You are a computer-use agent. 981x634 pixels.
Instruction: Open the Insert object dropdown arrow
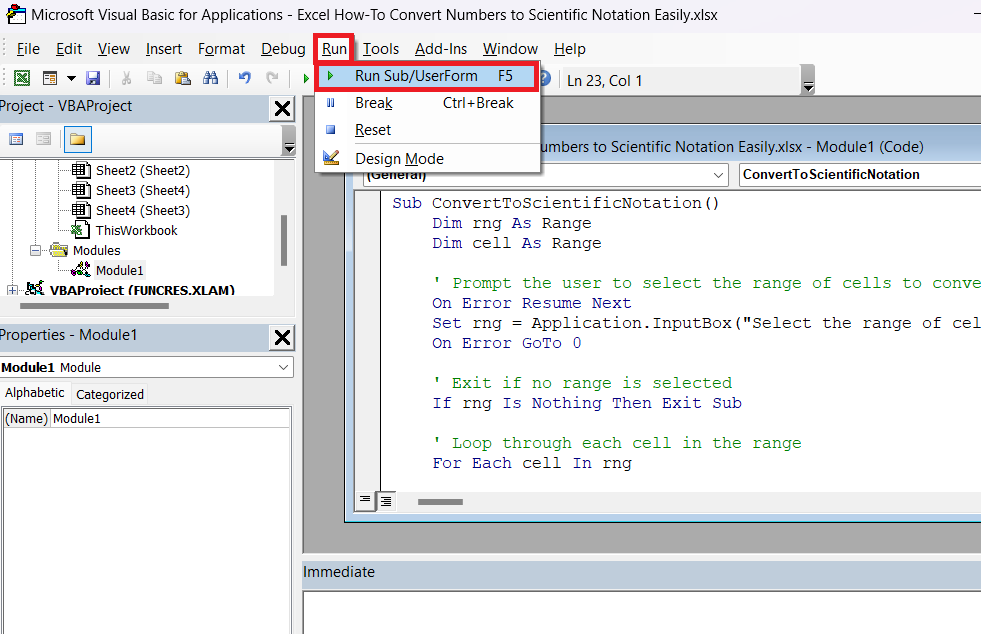(71, 78)
